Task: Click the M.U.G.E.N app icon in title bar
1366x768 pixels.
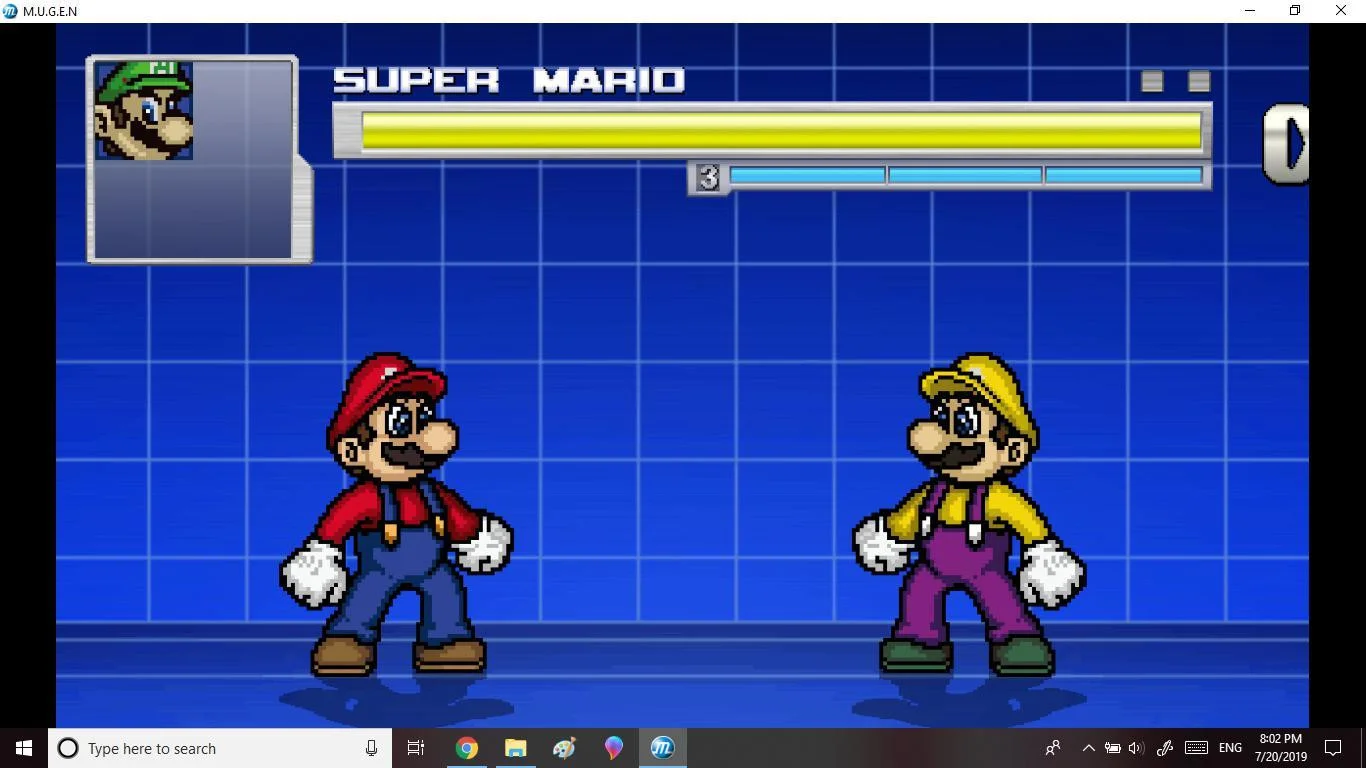Action: point(10,11)
